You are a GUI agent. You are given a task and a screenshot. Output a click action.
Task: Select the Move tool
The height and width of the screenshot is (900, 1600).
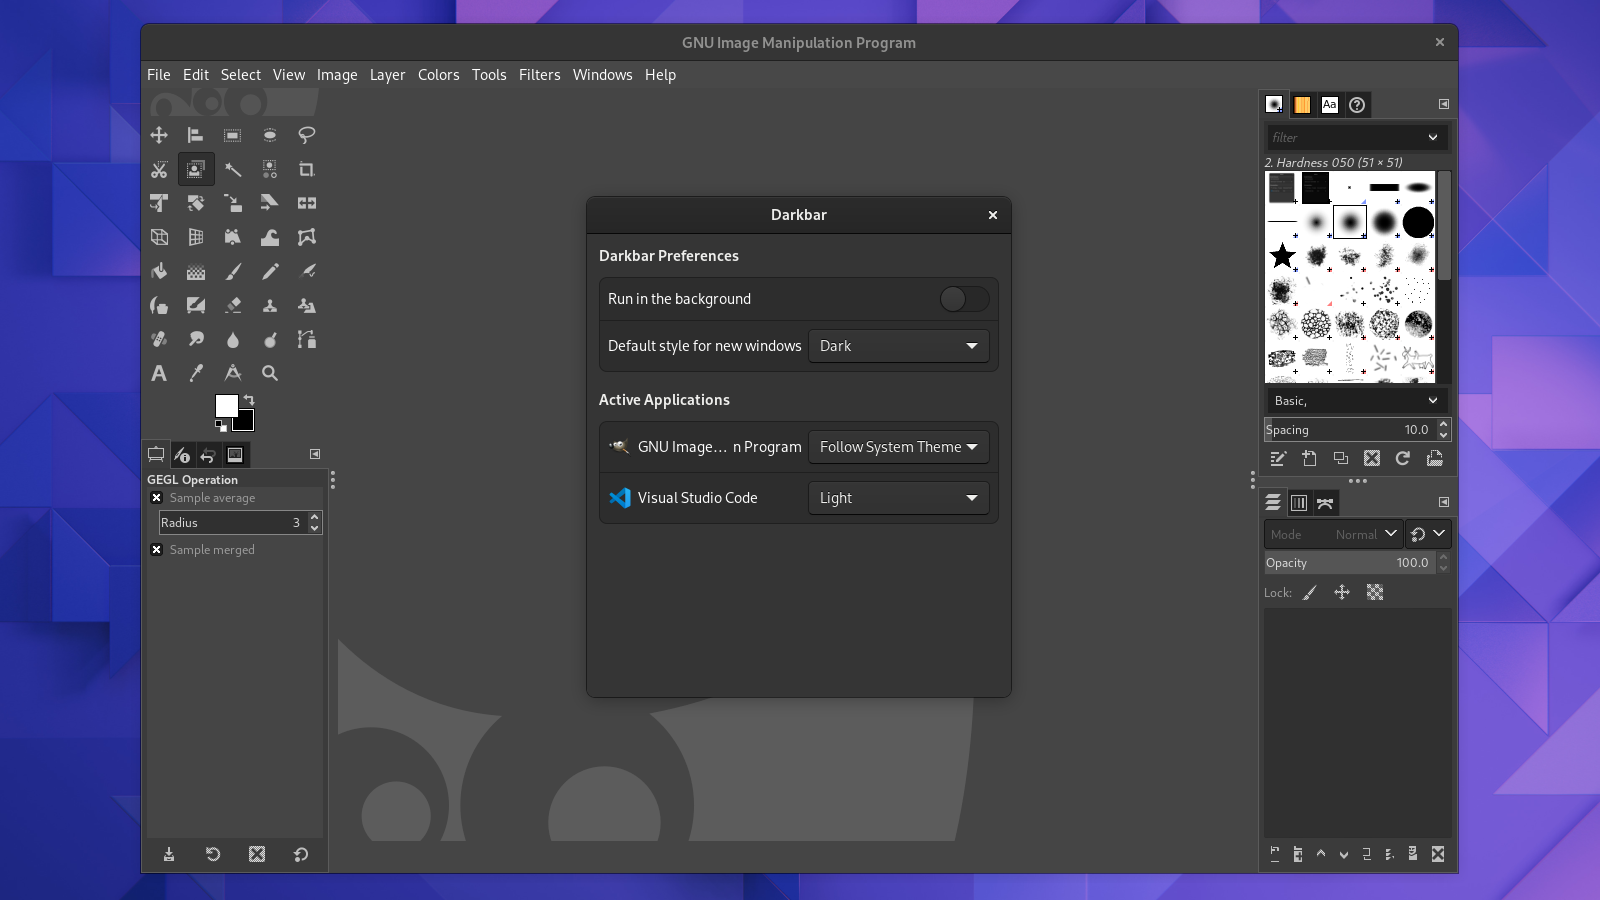pos(160,135)
